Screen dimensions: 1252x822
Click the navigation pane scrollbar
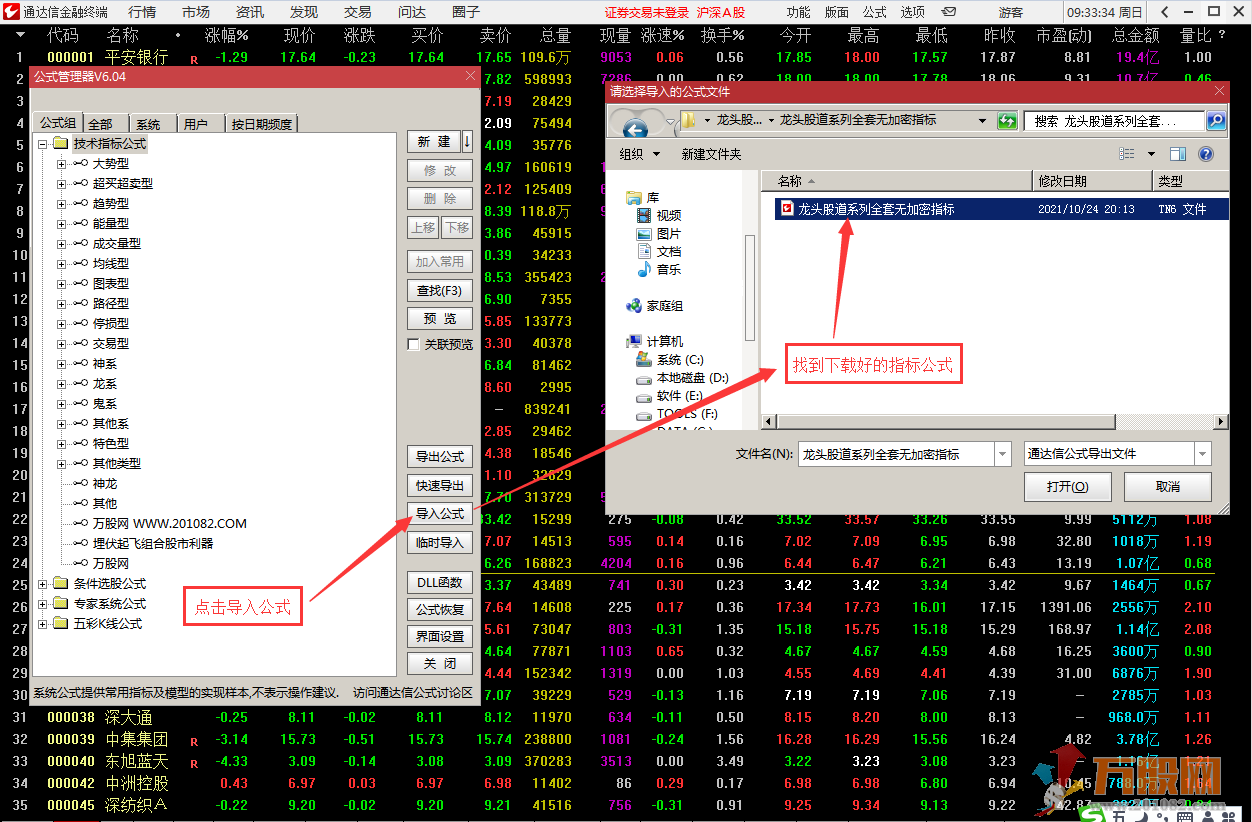click(x=750, y=290)
